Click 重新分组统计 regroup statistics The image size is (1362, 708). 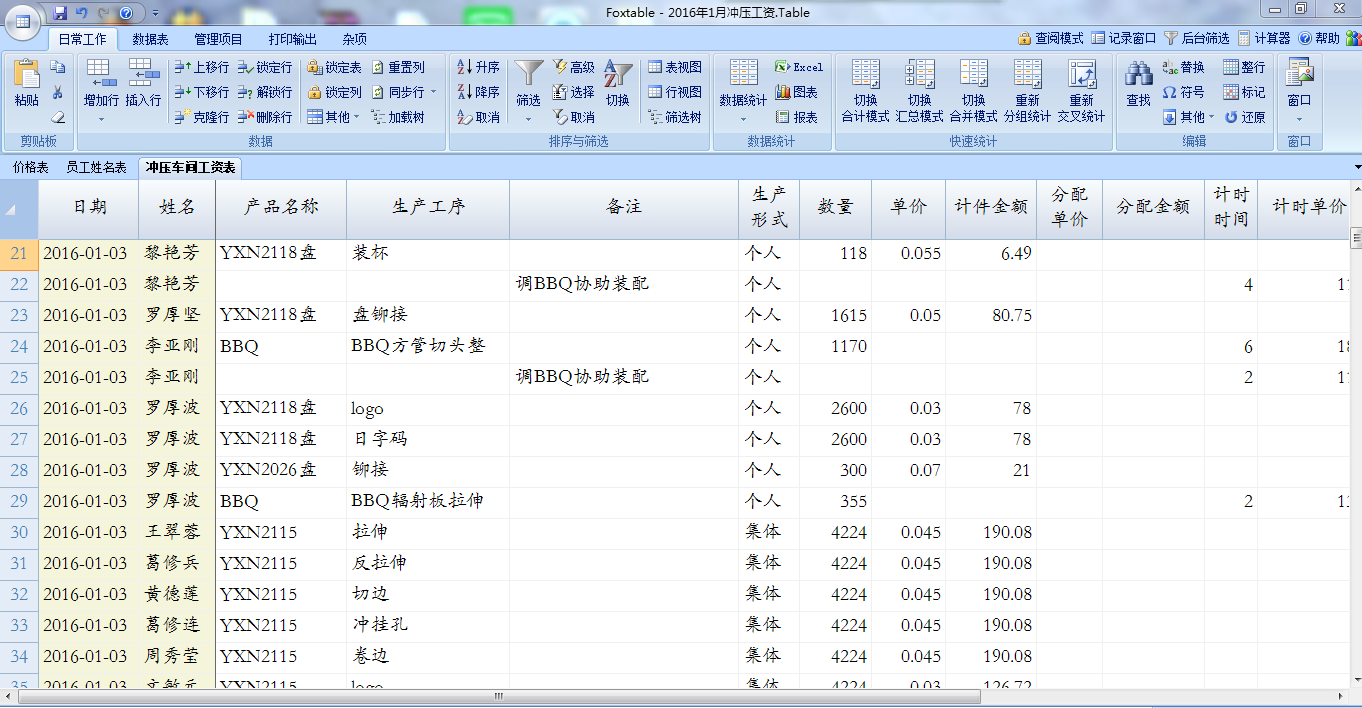coord(1027,91)
